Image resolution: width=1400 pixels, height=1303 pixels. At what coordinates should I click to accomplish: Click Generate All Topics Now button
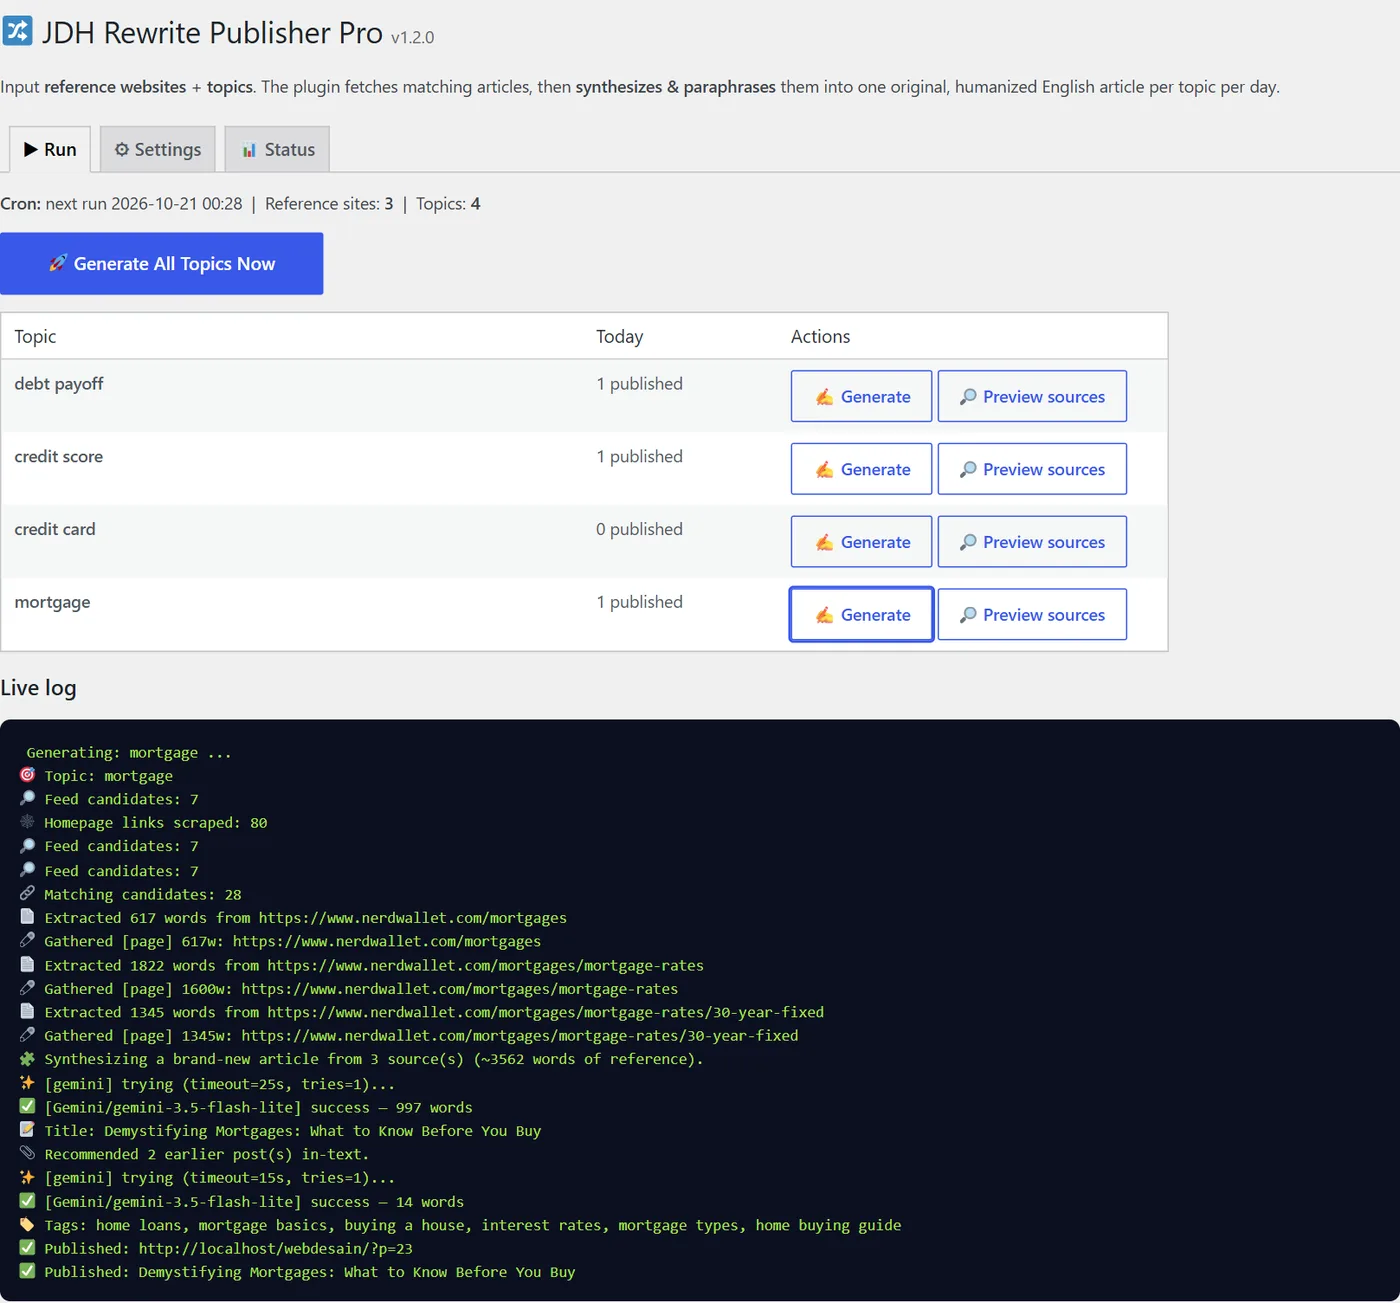161,264
